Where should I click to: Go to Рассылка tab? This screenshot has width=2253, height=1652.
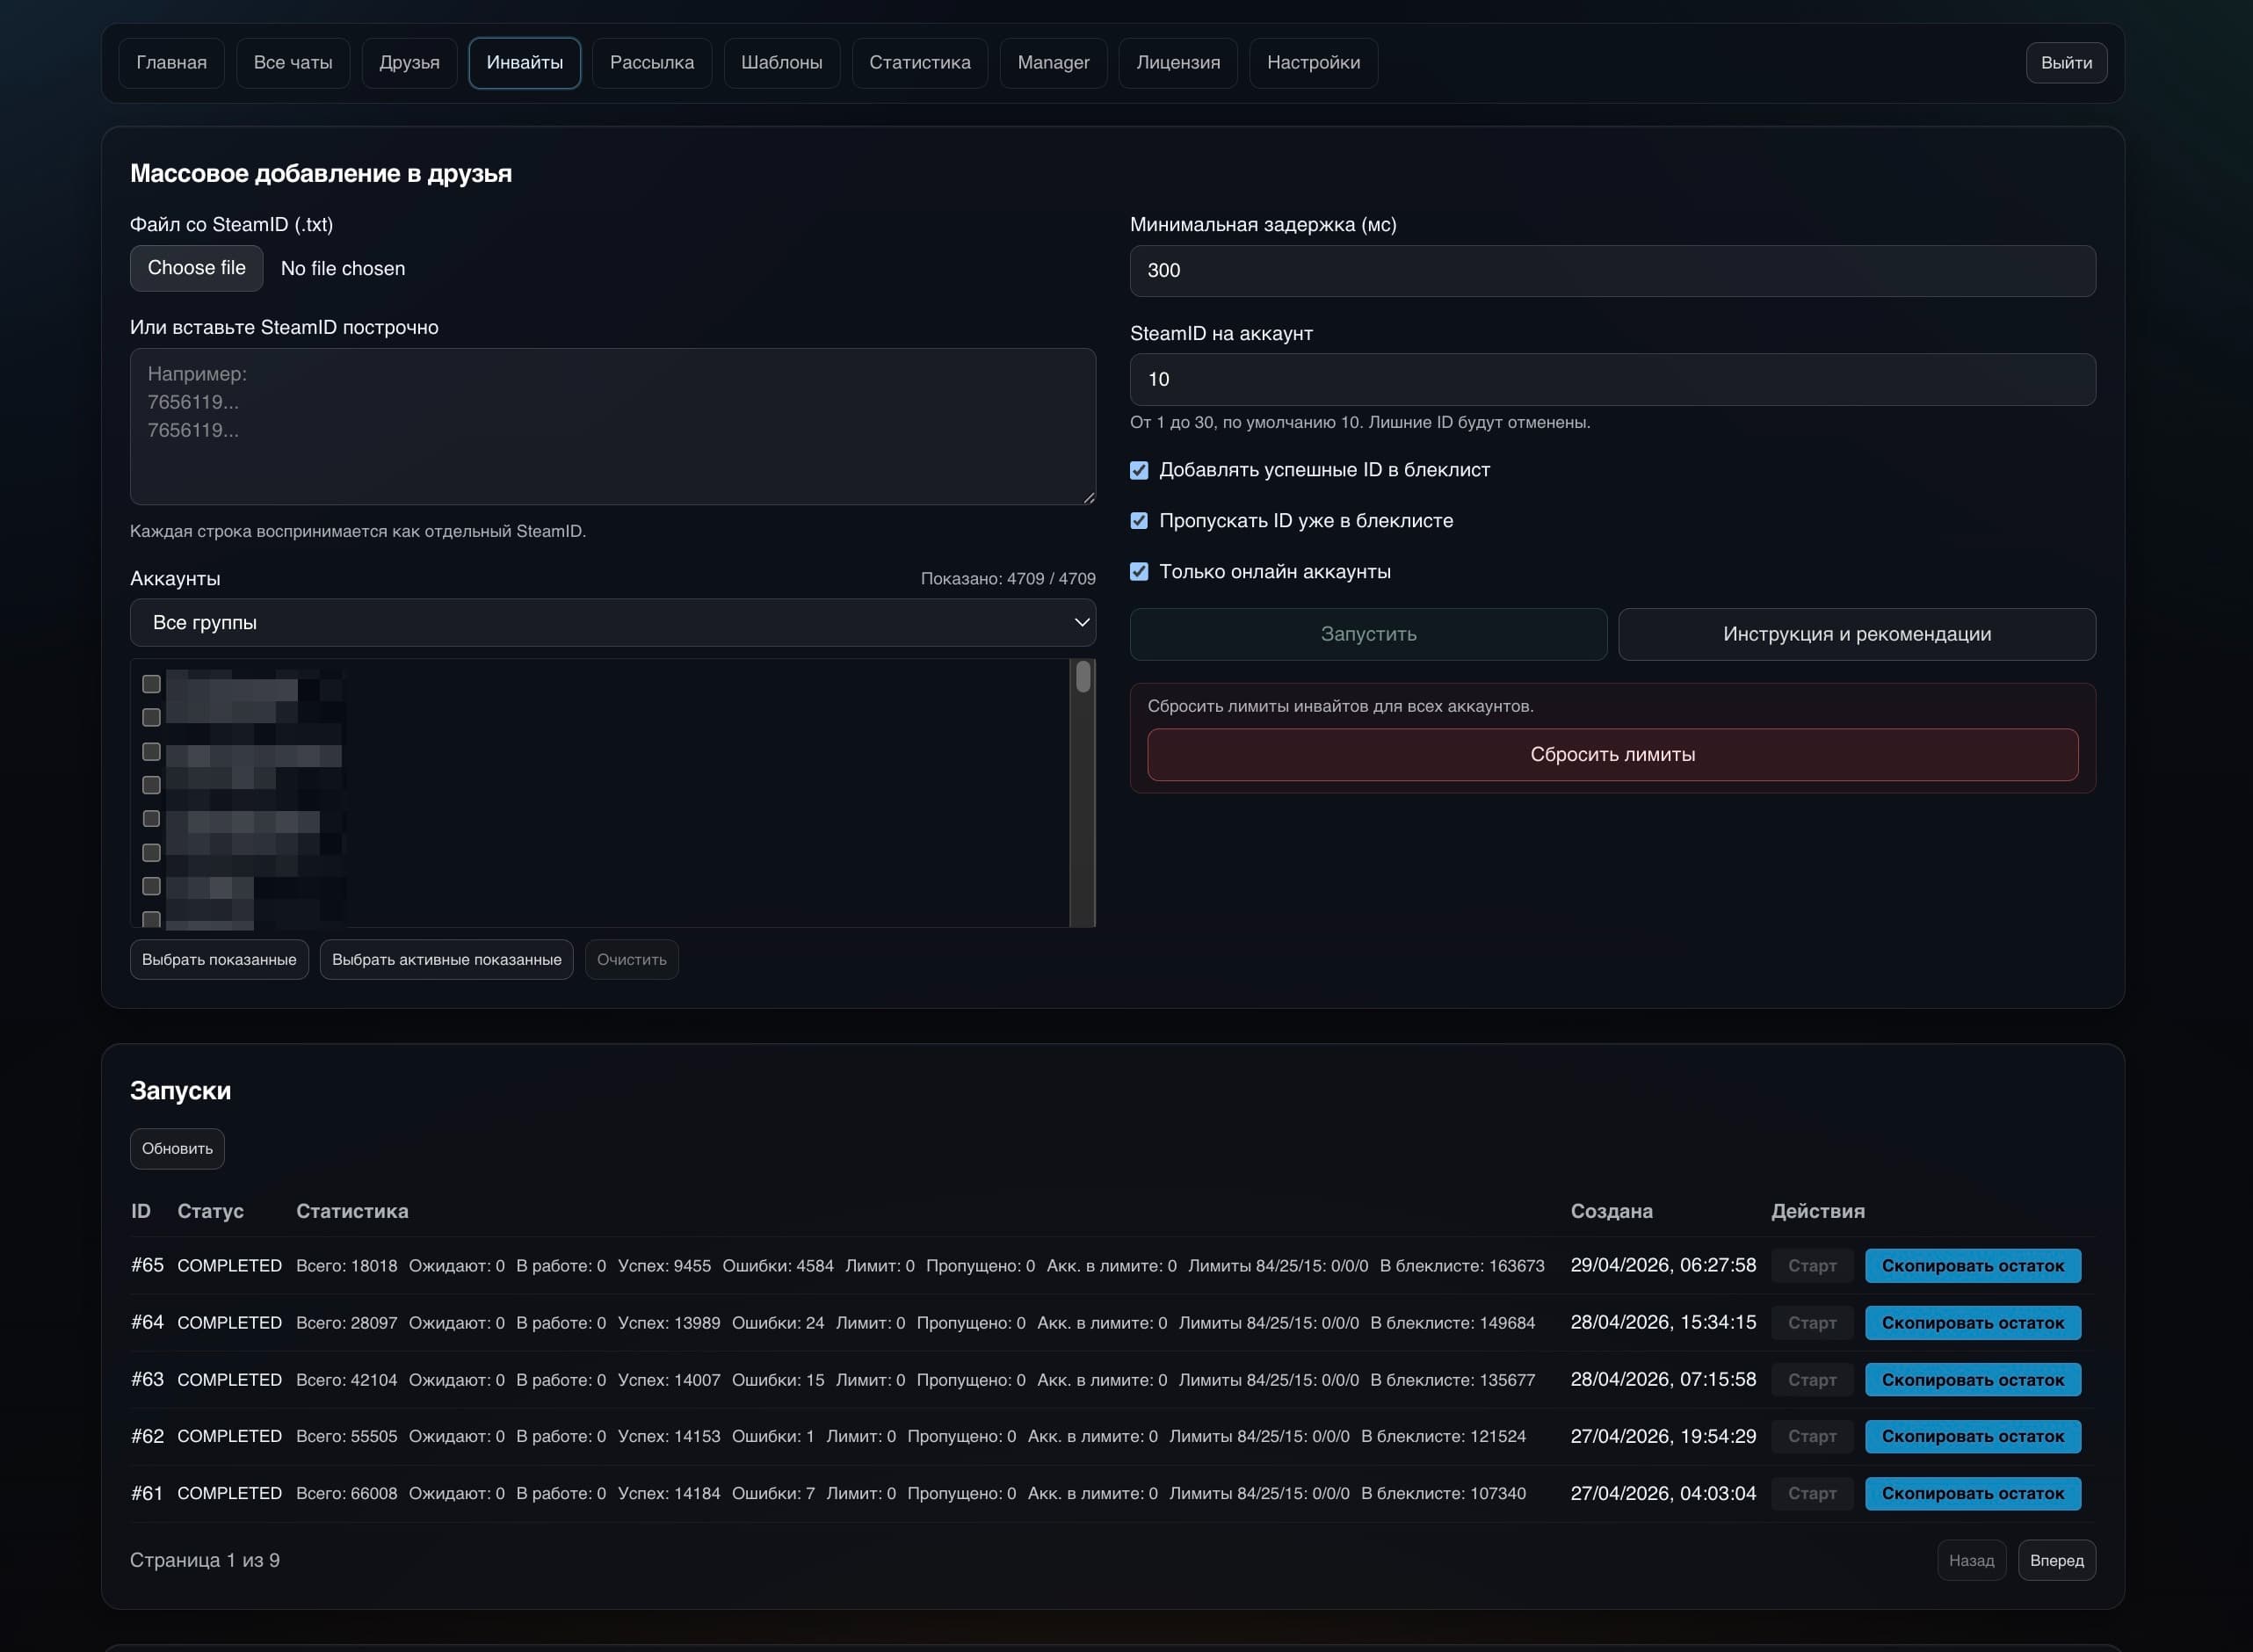[652, 63]
